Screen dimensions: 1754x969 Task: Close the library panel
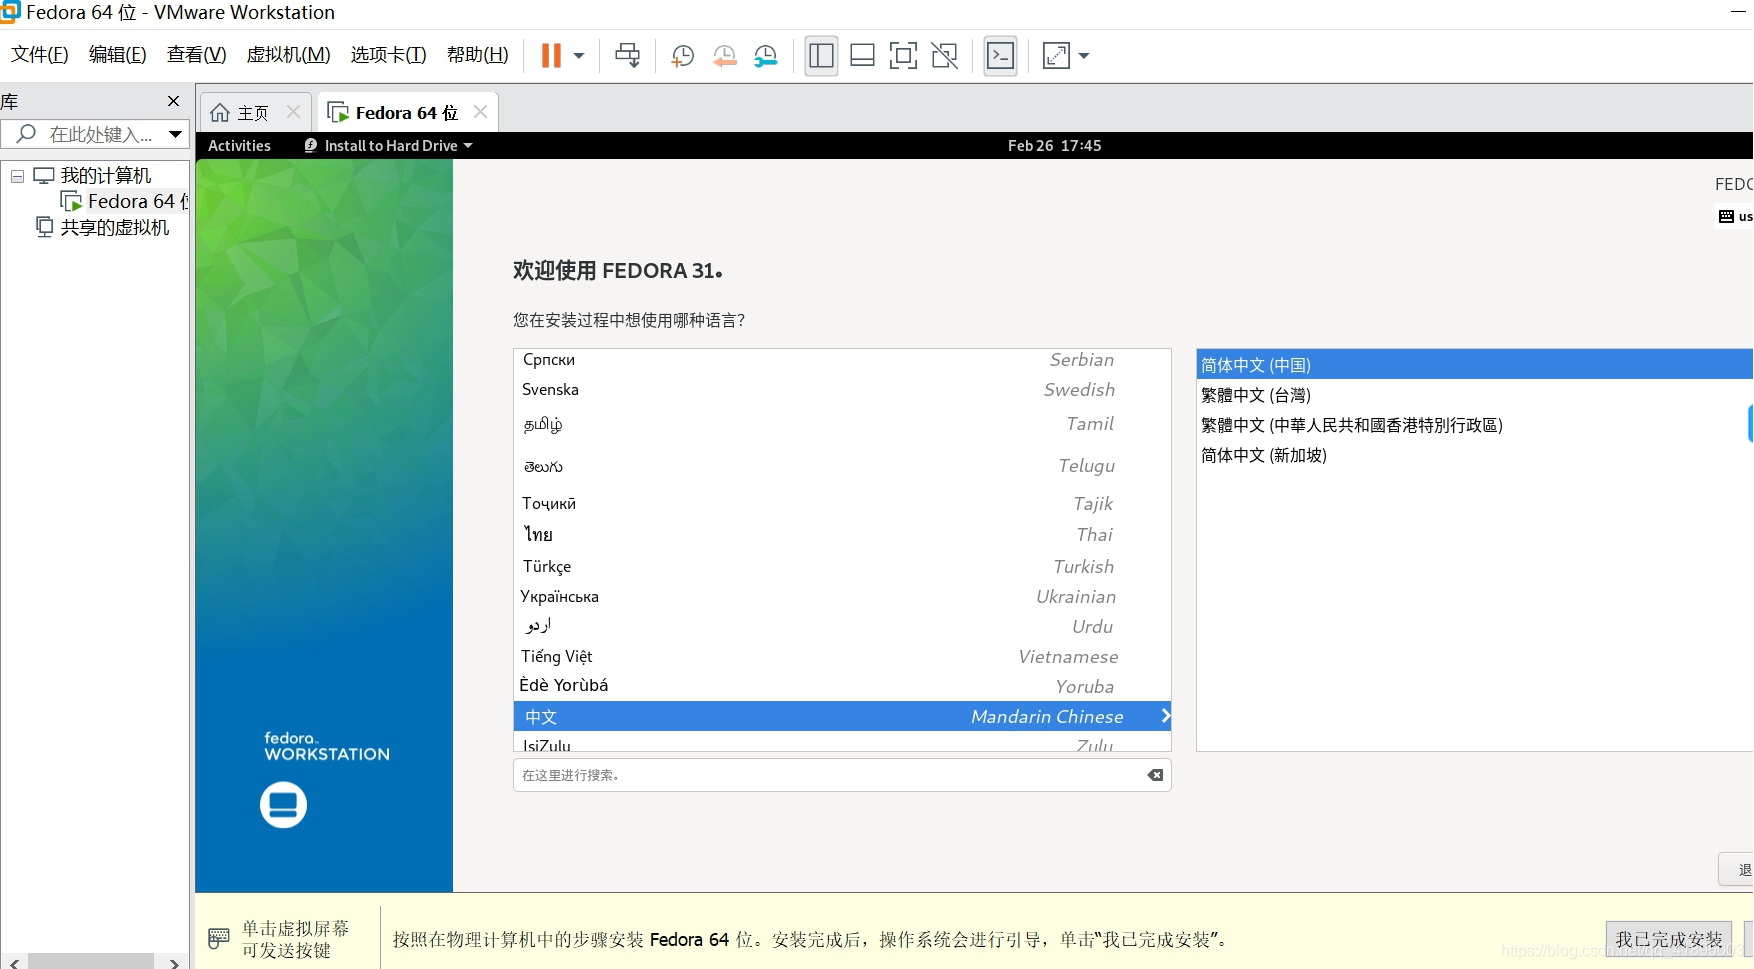tap(173, 101)
